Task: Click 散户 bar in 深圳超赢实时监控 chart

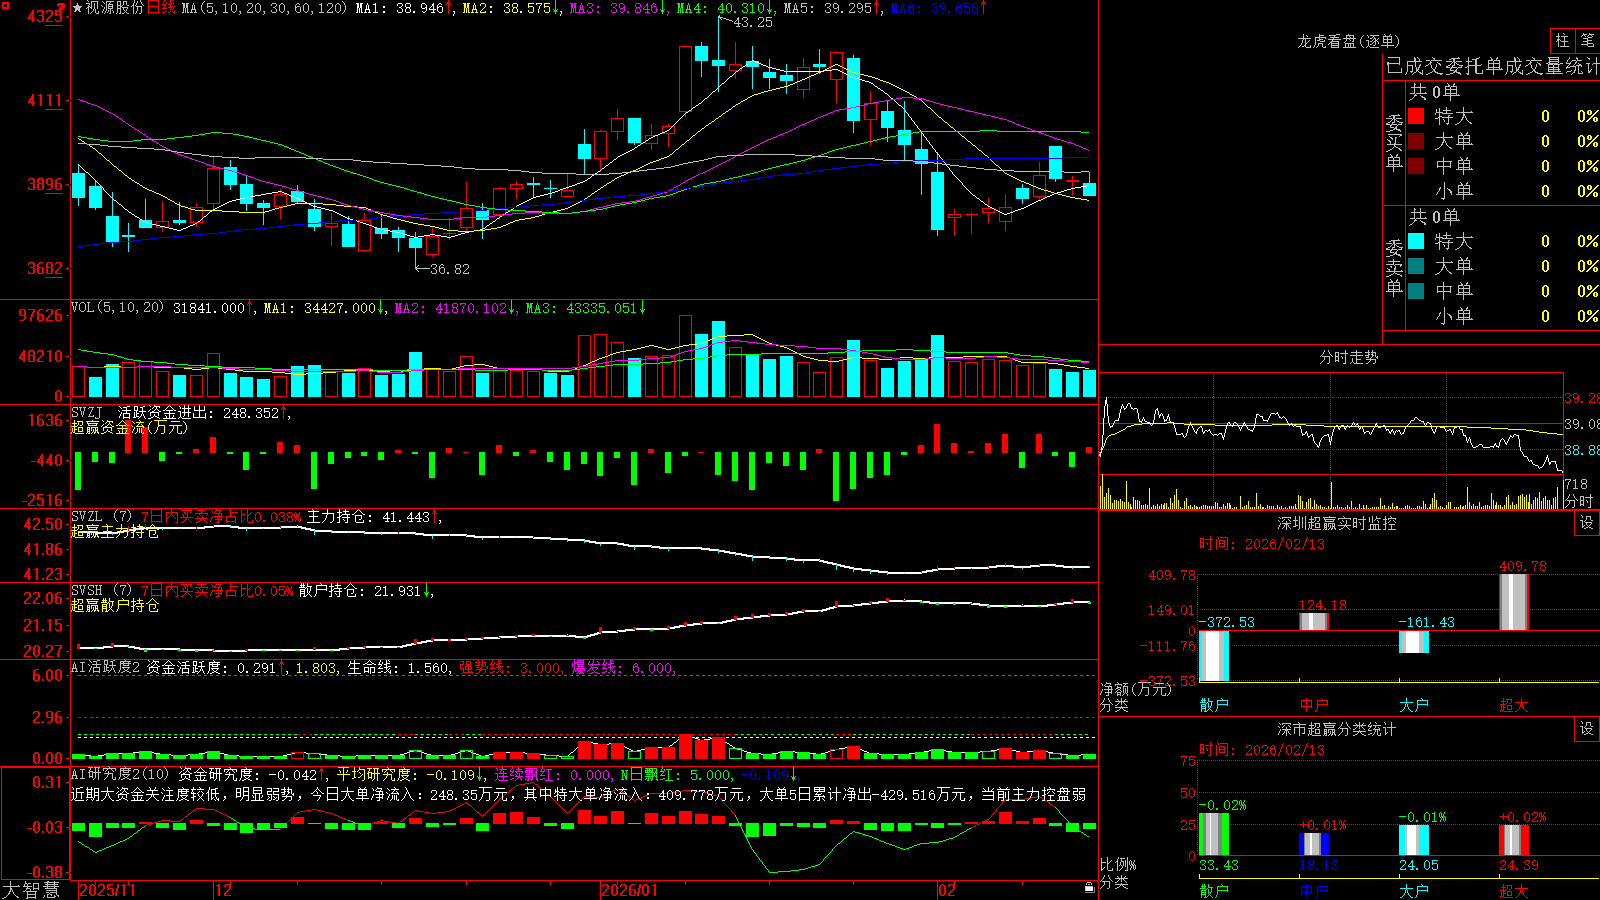Action: click(x=1214, y=656)
